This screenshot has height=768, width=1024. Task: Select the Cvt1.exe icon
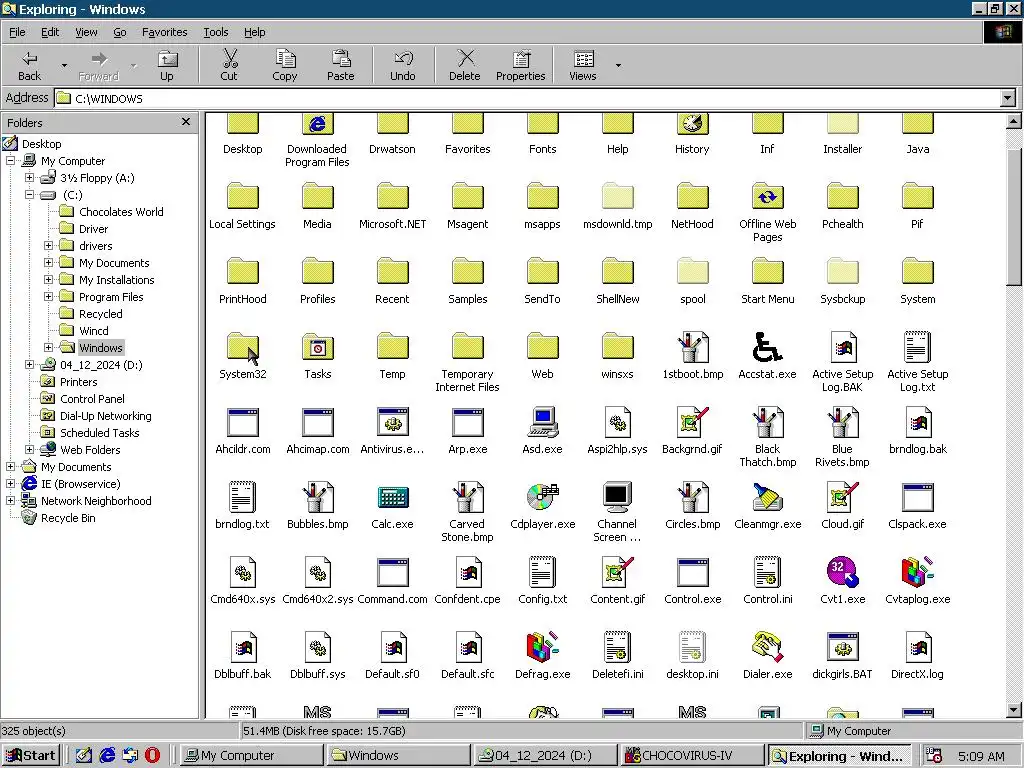coord(842,573)
